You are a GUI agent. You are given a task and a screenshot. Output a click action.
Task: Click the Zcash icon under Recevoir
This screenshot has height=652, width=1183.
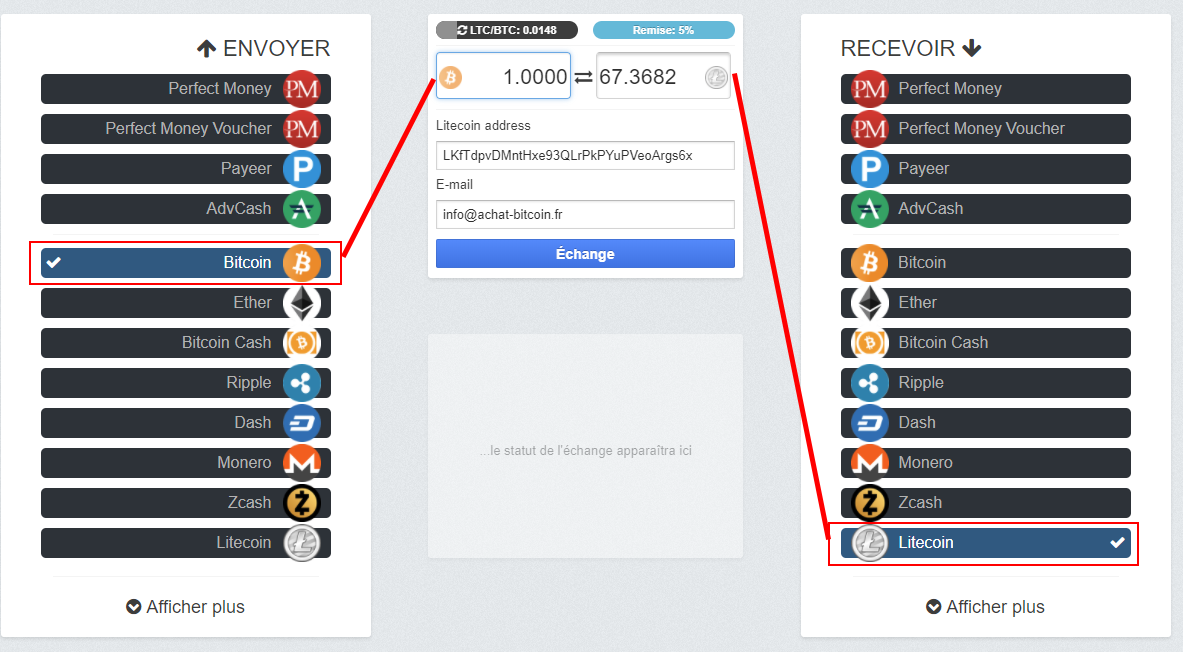[x=869, y=503]
